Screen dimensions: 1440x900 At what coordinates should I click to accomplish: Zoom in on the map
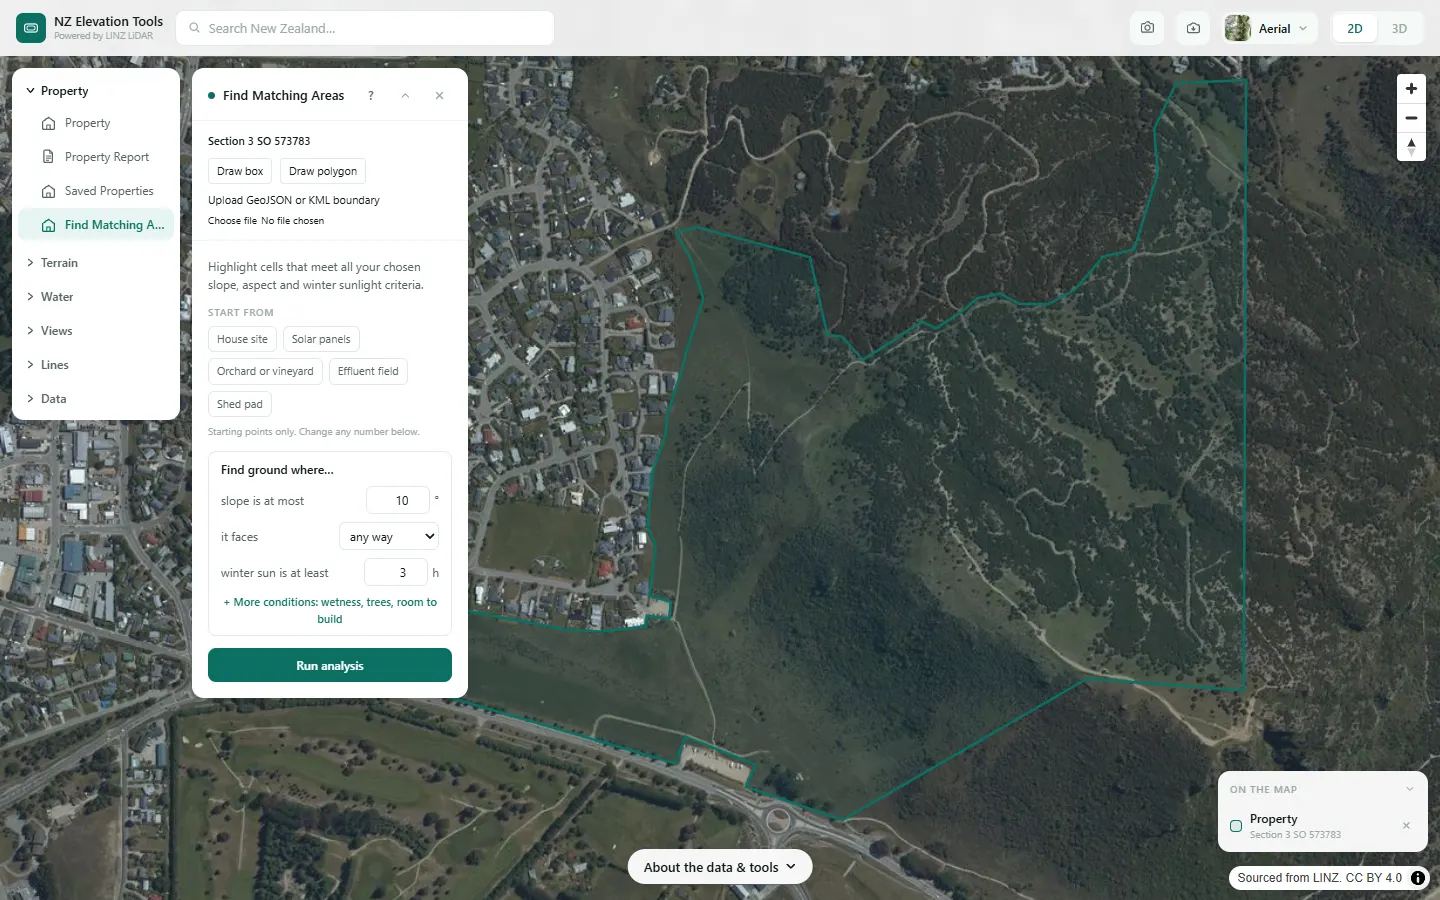tap(1411, 88)
